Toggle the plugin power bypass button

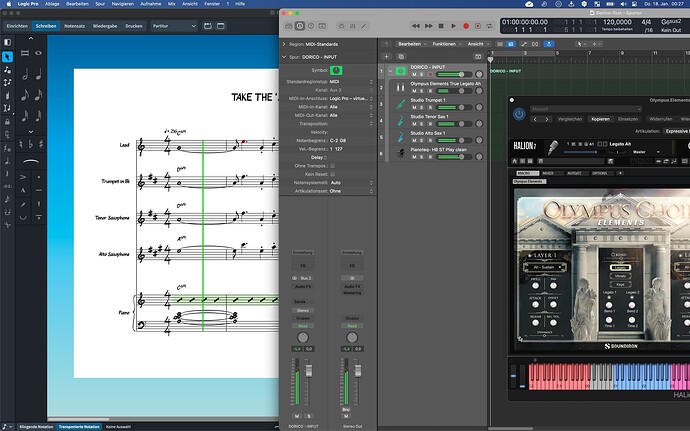[519, 114]
